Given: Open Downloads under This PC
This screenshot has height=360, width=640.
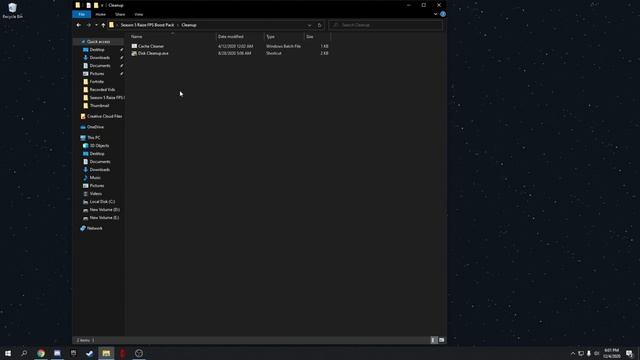Looking at the screenshot, I should click(100, 170).
